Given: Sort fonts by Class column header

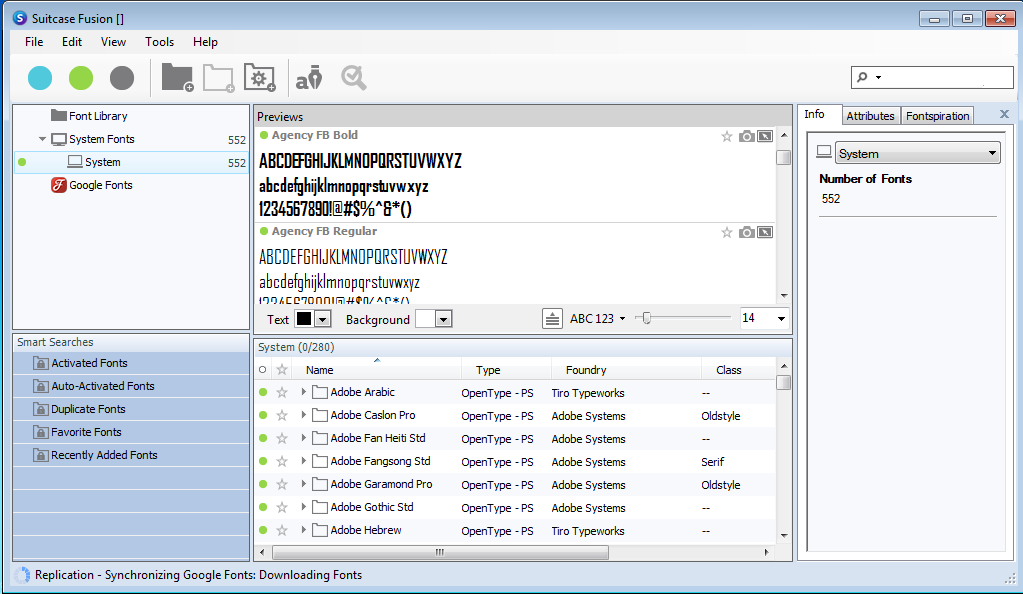Looking at the screenshot, I should tap(738, 369).
